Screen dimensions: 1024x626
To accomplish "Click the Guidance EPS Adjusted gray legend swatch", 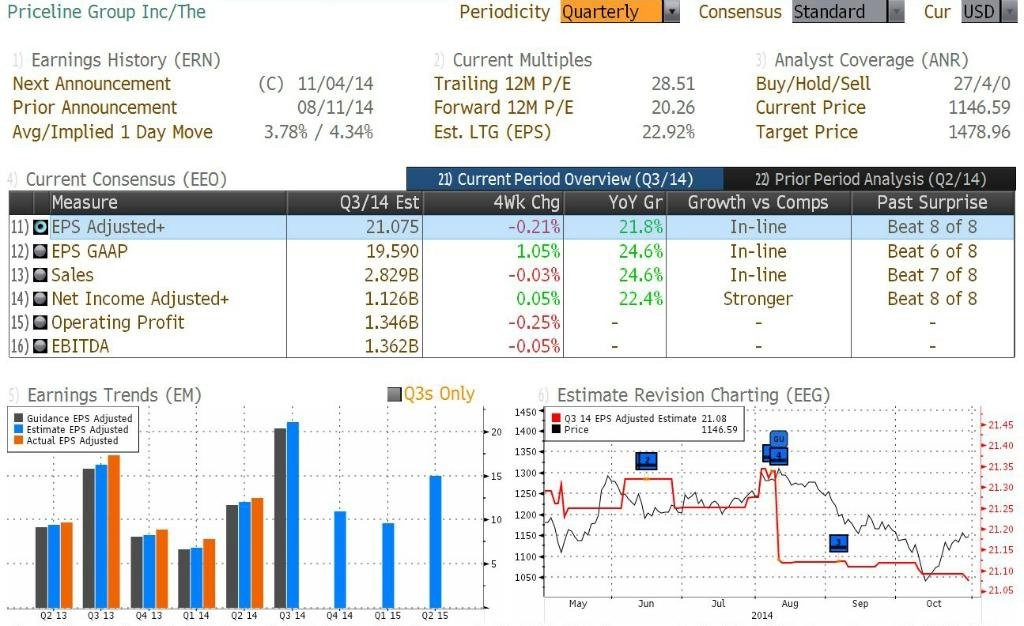I will click(18, 418).
